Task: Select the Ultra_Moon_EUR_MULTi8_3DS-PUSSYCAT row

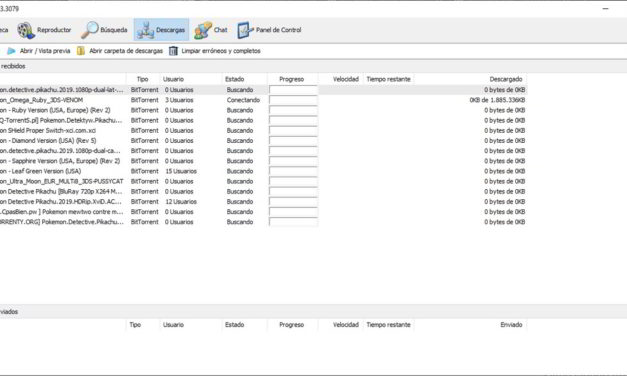Action: (x=263, y=181)
